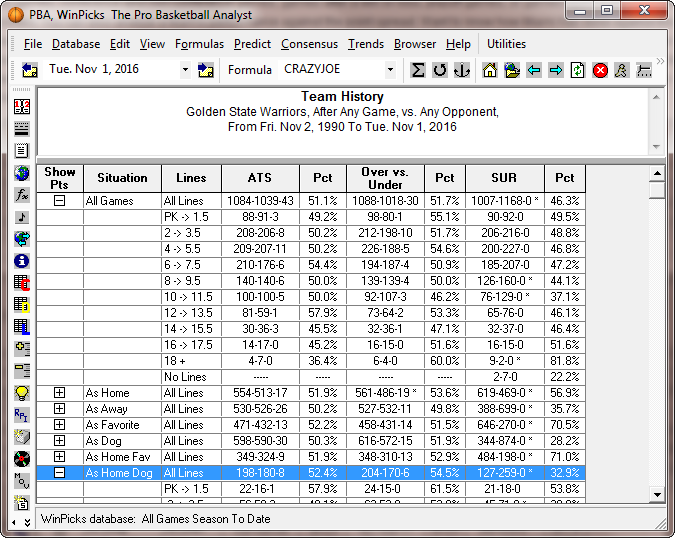The image size is (675, 538).
Task: Open the notepad sidebar icon
Action: point(22,150)
